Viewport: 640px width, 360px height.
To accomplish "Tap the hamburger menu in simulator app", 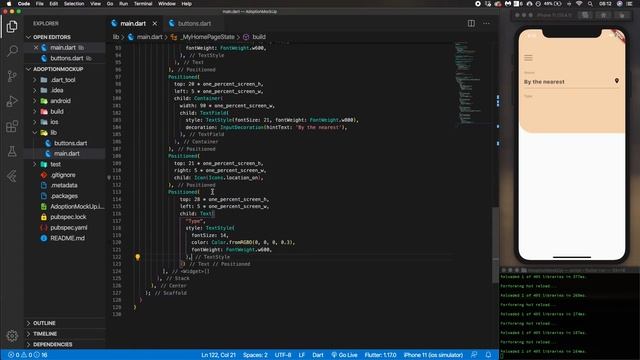I will click(x=528, y=58).
